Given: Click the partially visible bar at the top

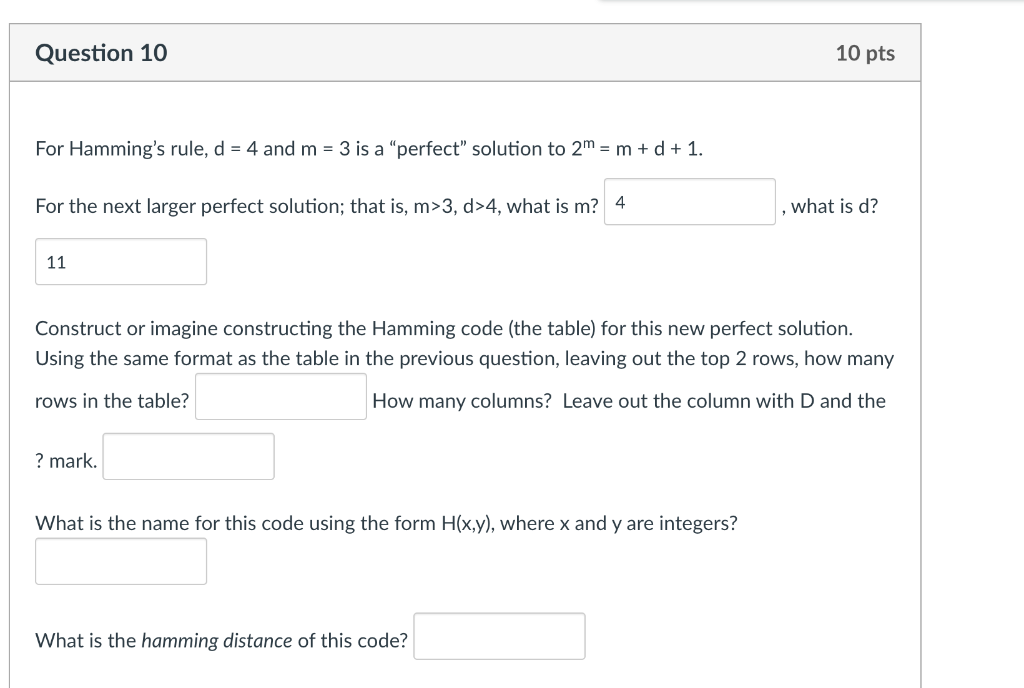Looking at the screenshot, I should tap(810, 4).
